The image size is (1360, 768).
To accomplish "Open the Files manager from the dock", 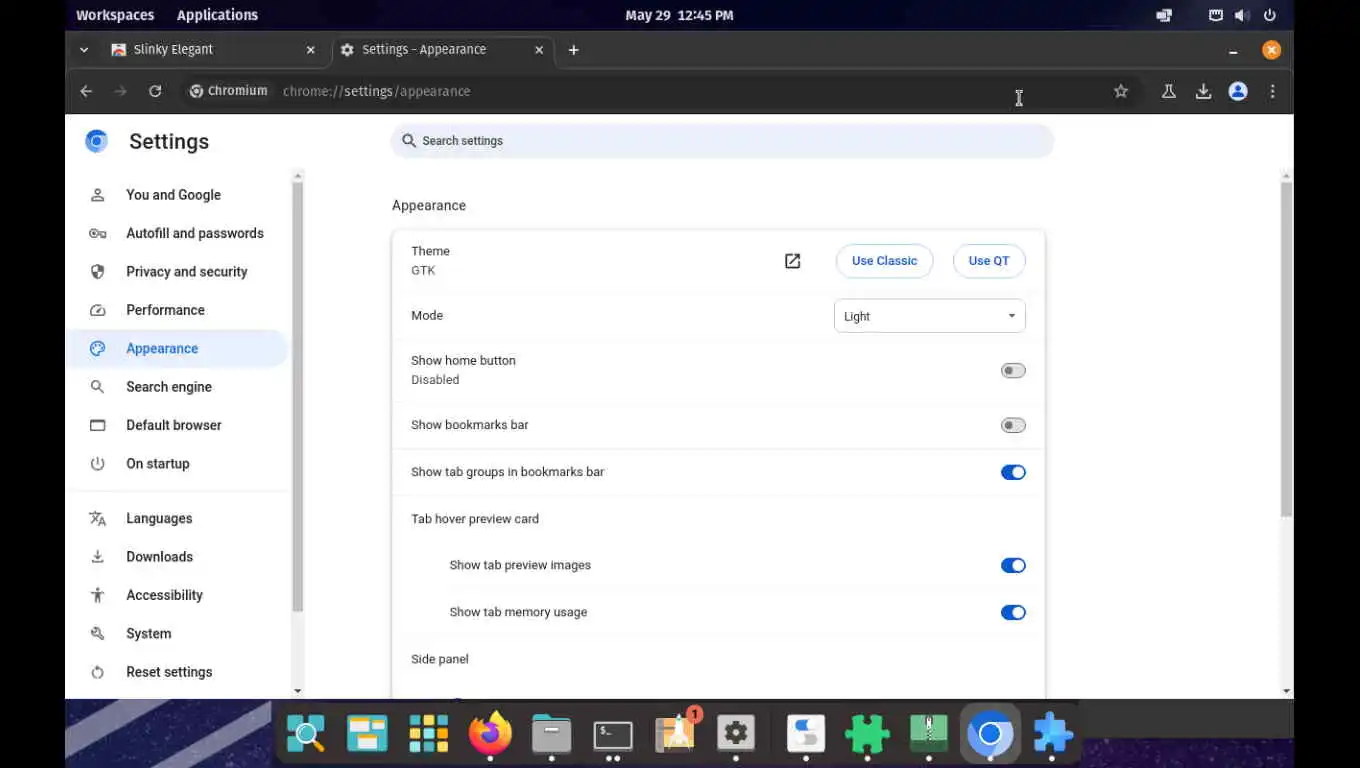I will click(551, 734).
